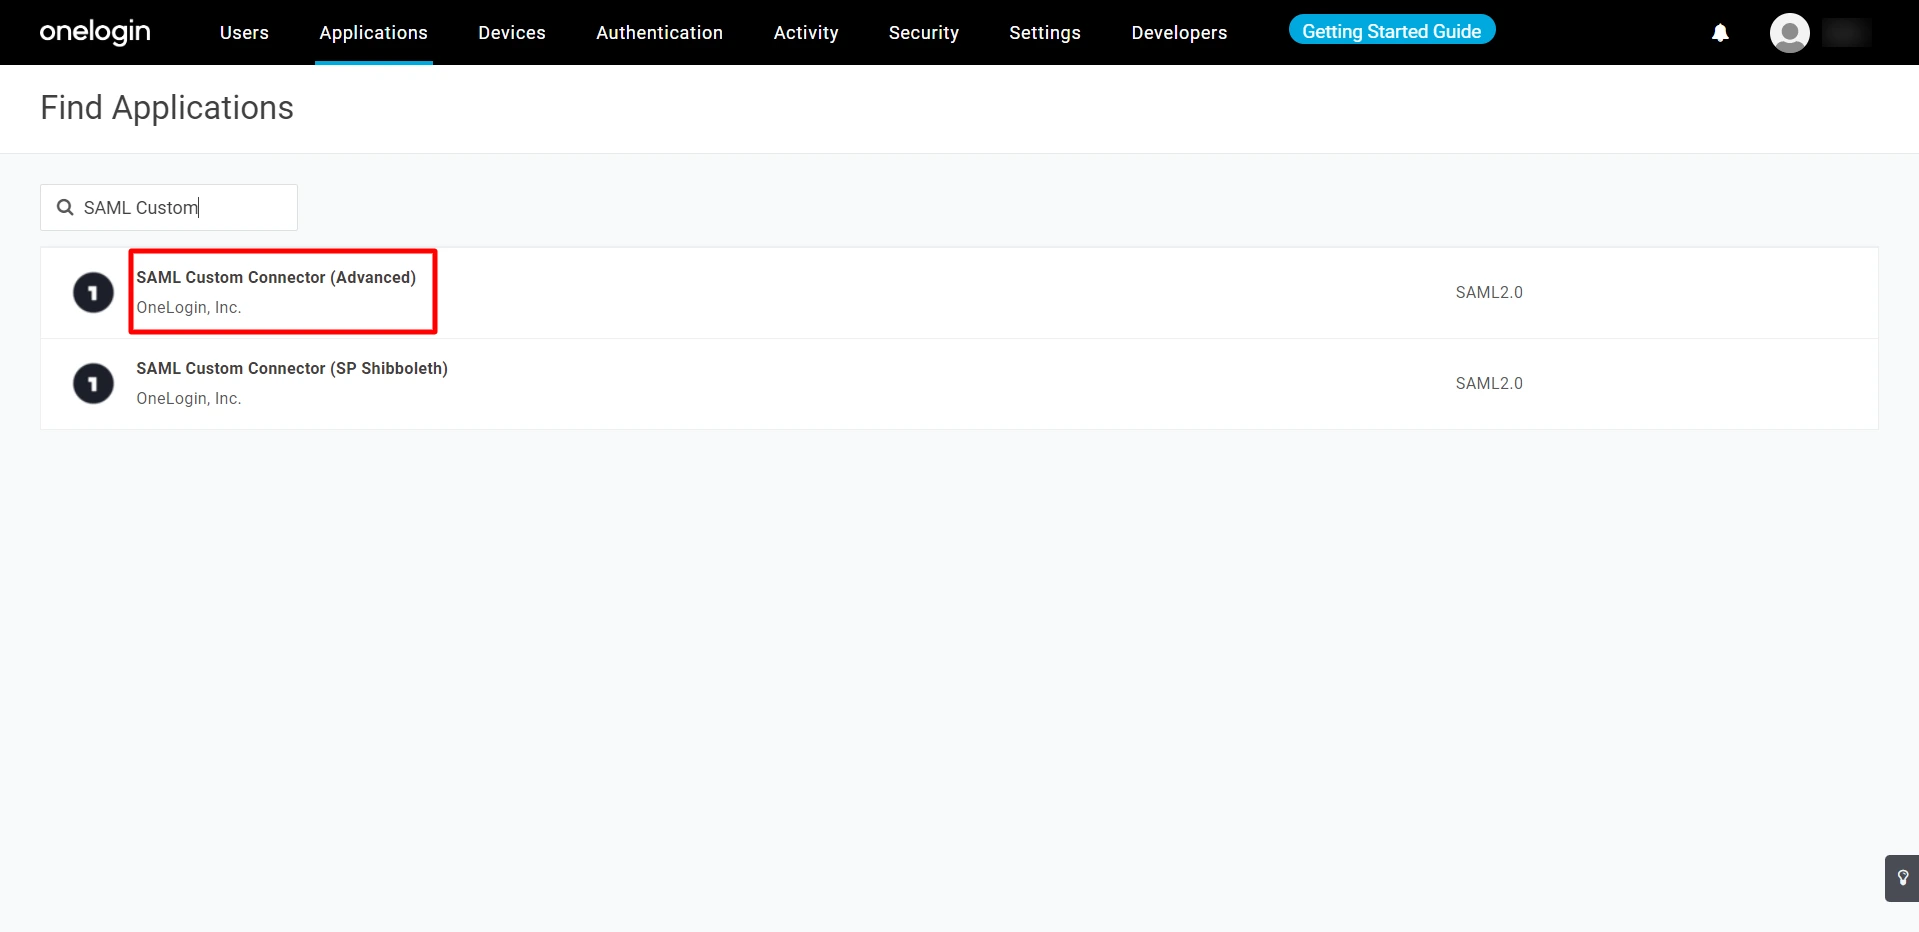Click OneLogin, Inc. under SP Shibboleth connector
Screen dimensions: 1919x932
coord(189,398)
